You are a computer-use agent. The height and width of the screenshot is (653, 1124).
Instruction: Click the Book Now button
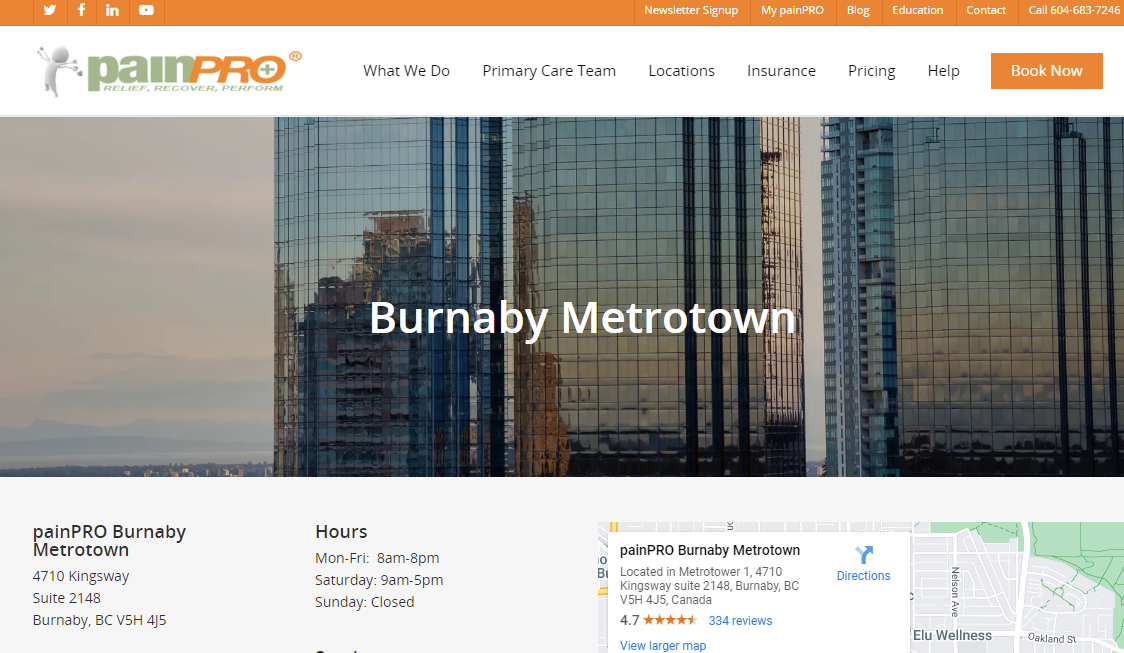tap(1047, 71)
